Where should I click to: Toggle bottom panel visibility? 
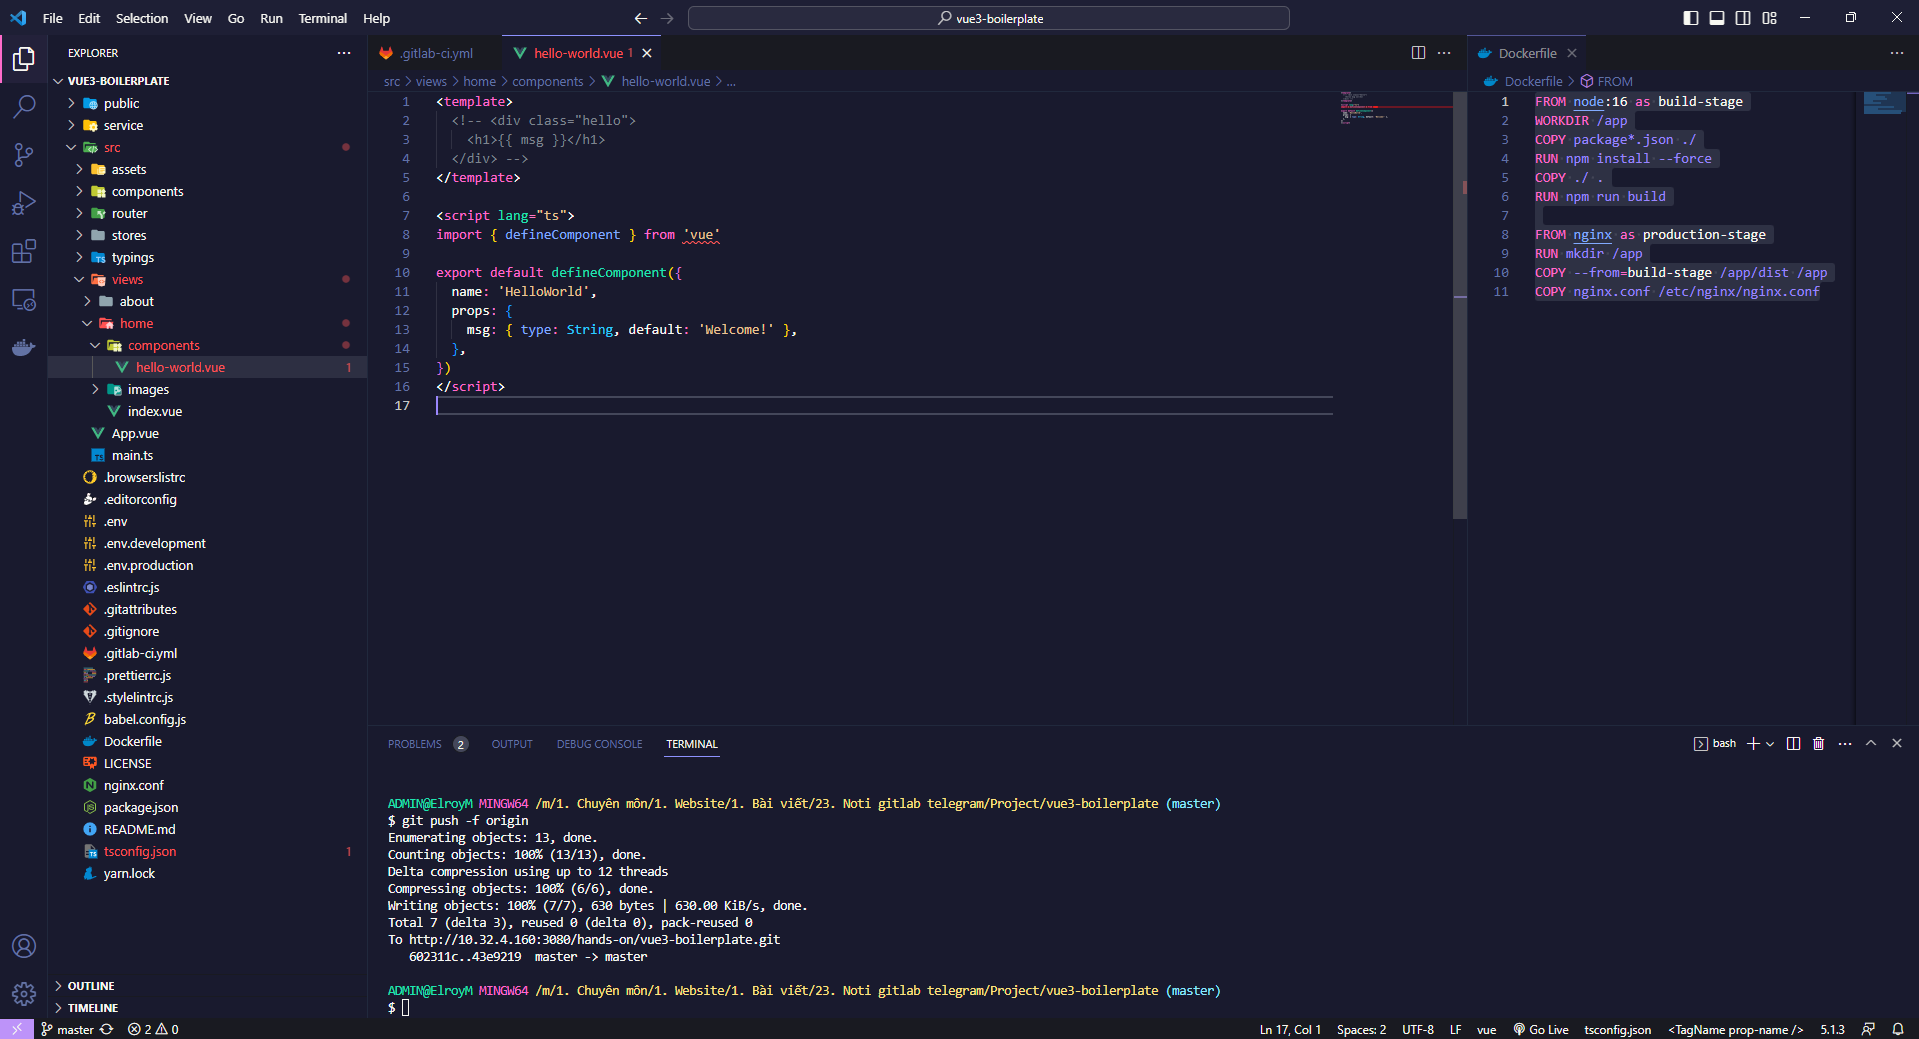tap(1717, 18)
